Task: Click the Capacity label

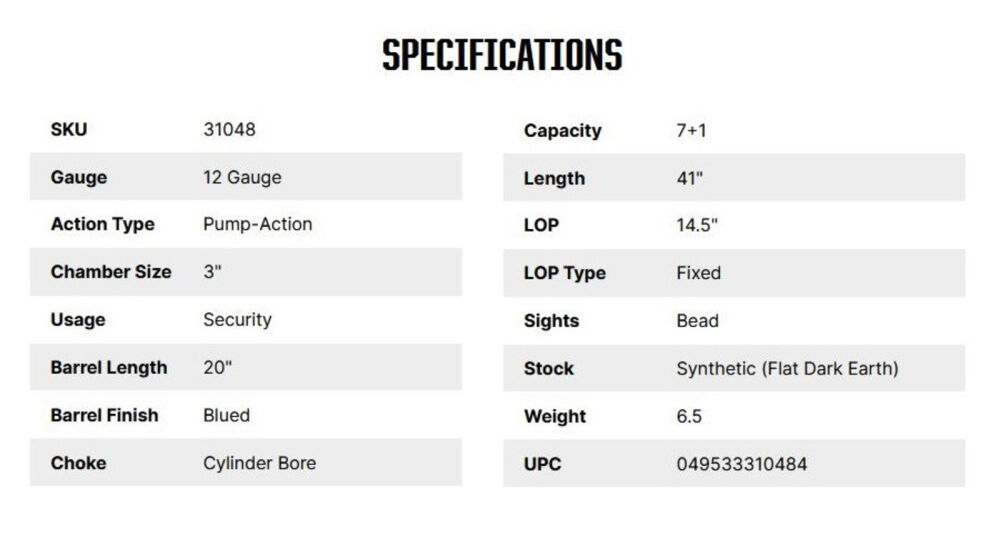Action: 562,131
